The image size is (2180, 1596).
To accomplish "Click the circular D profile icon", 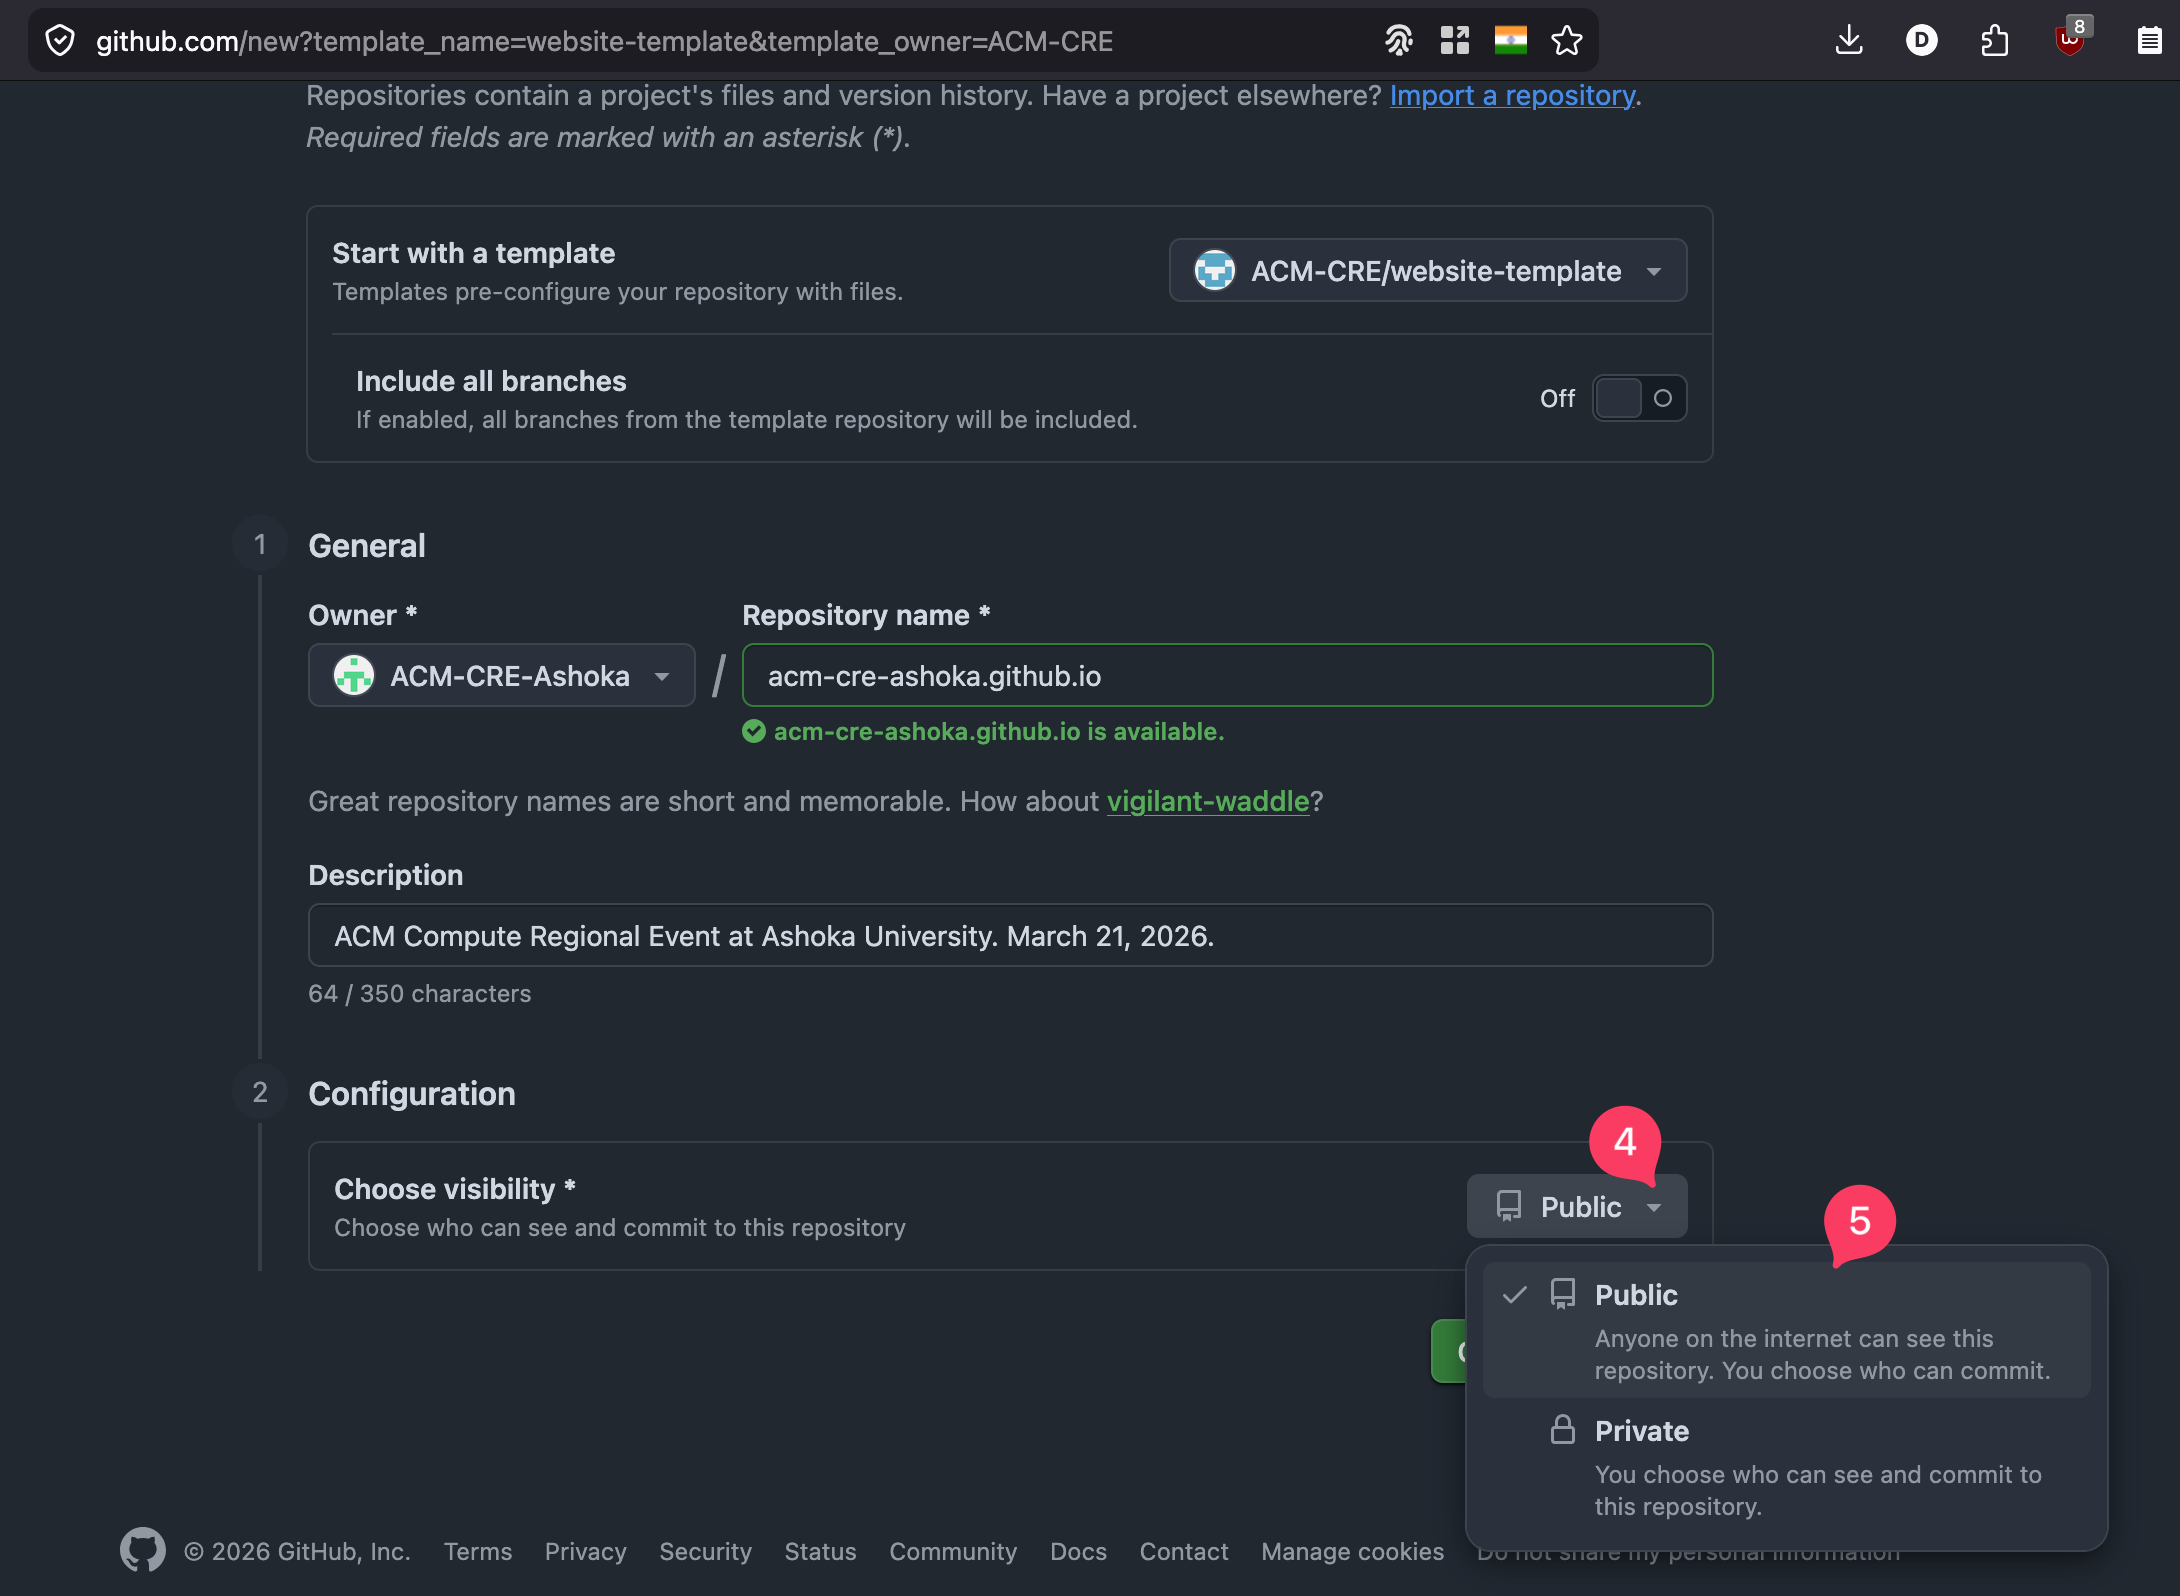I will tap(1921, 41).
